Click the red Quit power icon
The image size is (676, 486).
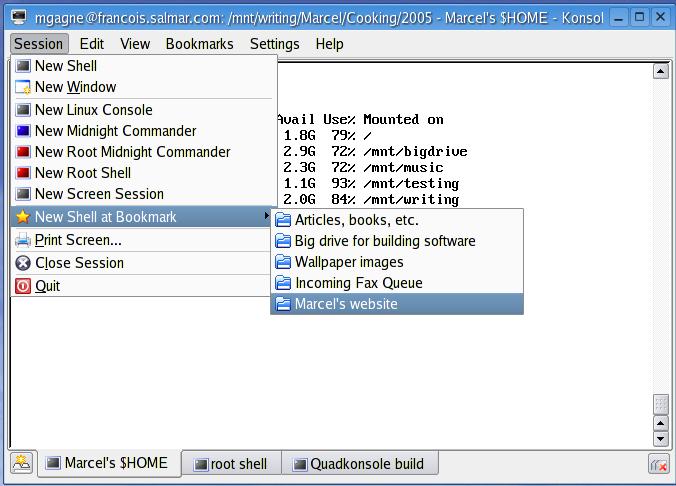coord(23,286)
